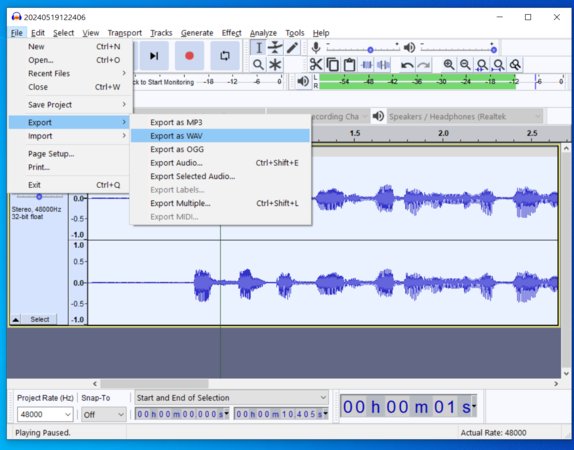Open Speakers / Headphones device dropdown
The height and width of the screenshot is (450, 574).
[465, 116]
